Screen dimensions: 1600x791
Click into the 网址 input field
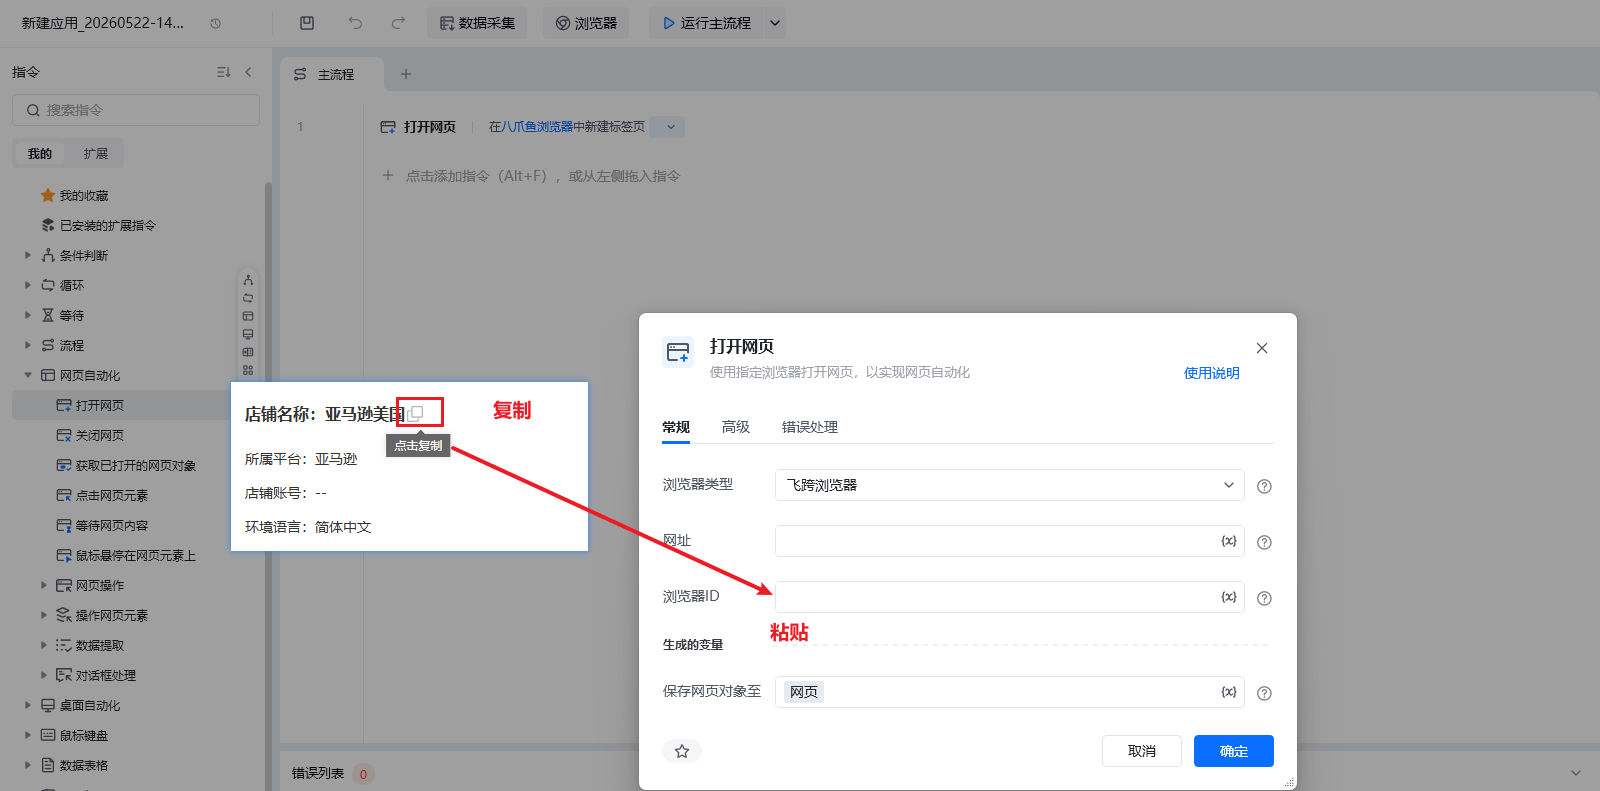coord(1010,541)
